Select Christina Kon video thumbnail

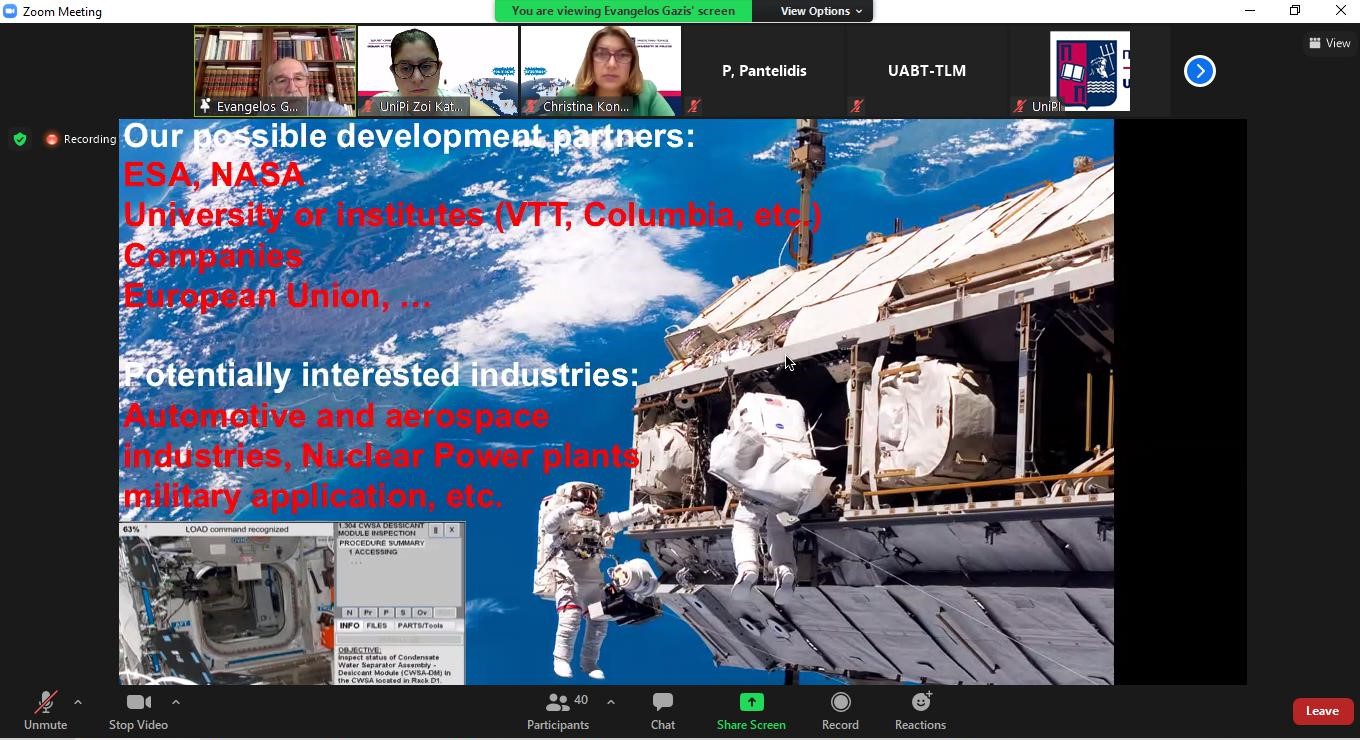tap(601, 71)
